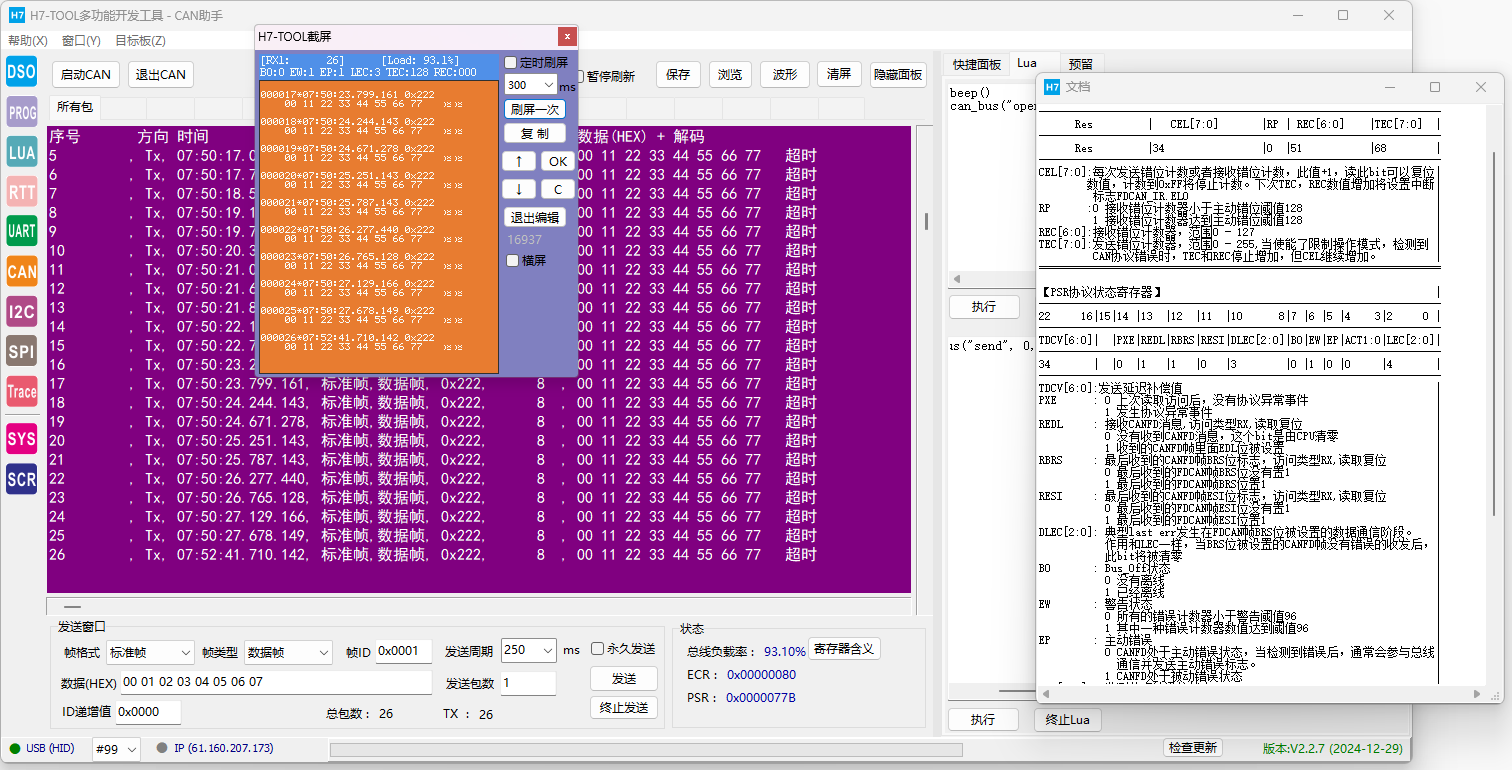Screen dimensions: 1512x770
Task: Click the 退出CAN button
Action: pos(160,75)
